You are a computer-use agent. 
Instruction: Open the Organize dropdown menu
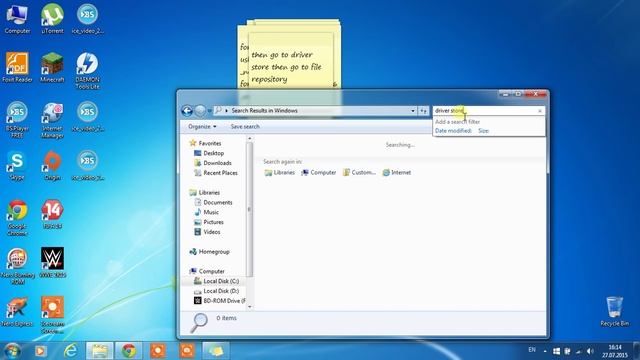(202, 127)
